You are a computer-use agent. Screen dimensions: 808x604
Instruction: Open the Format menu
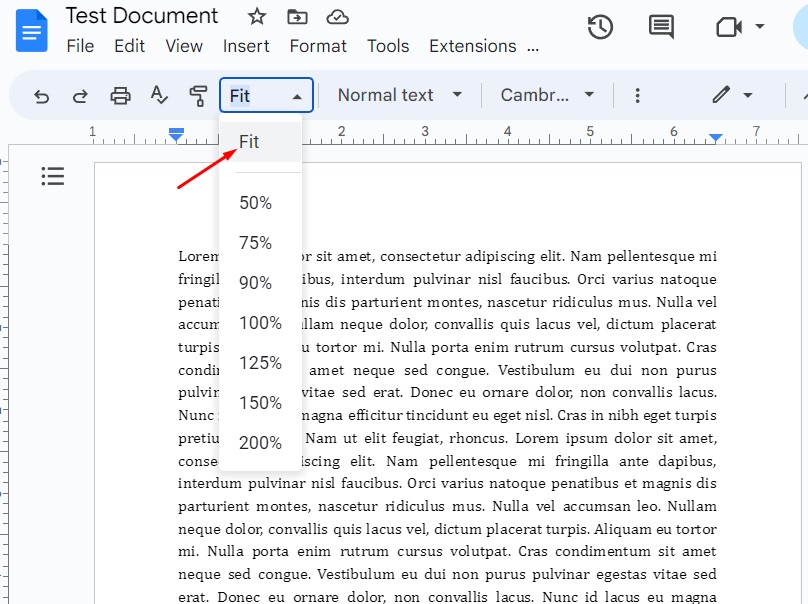tap(318, 46)
